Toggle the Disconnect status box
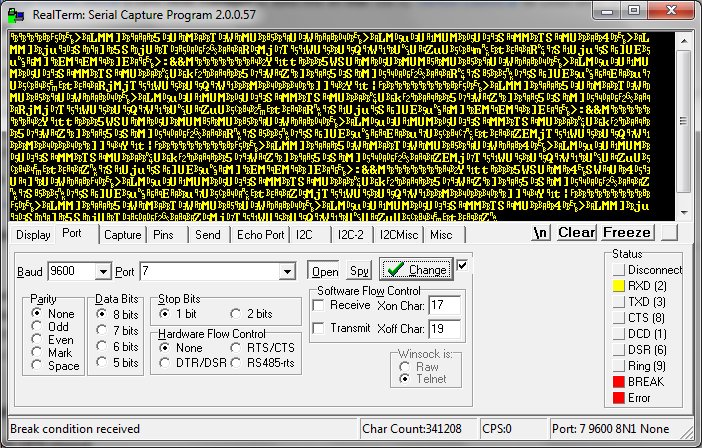Viewport: 702px width, 448px height. pyautogui.click(x=618, y=270)
